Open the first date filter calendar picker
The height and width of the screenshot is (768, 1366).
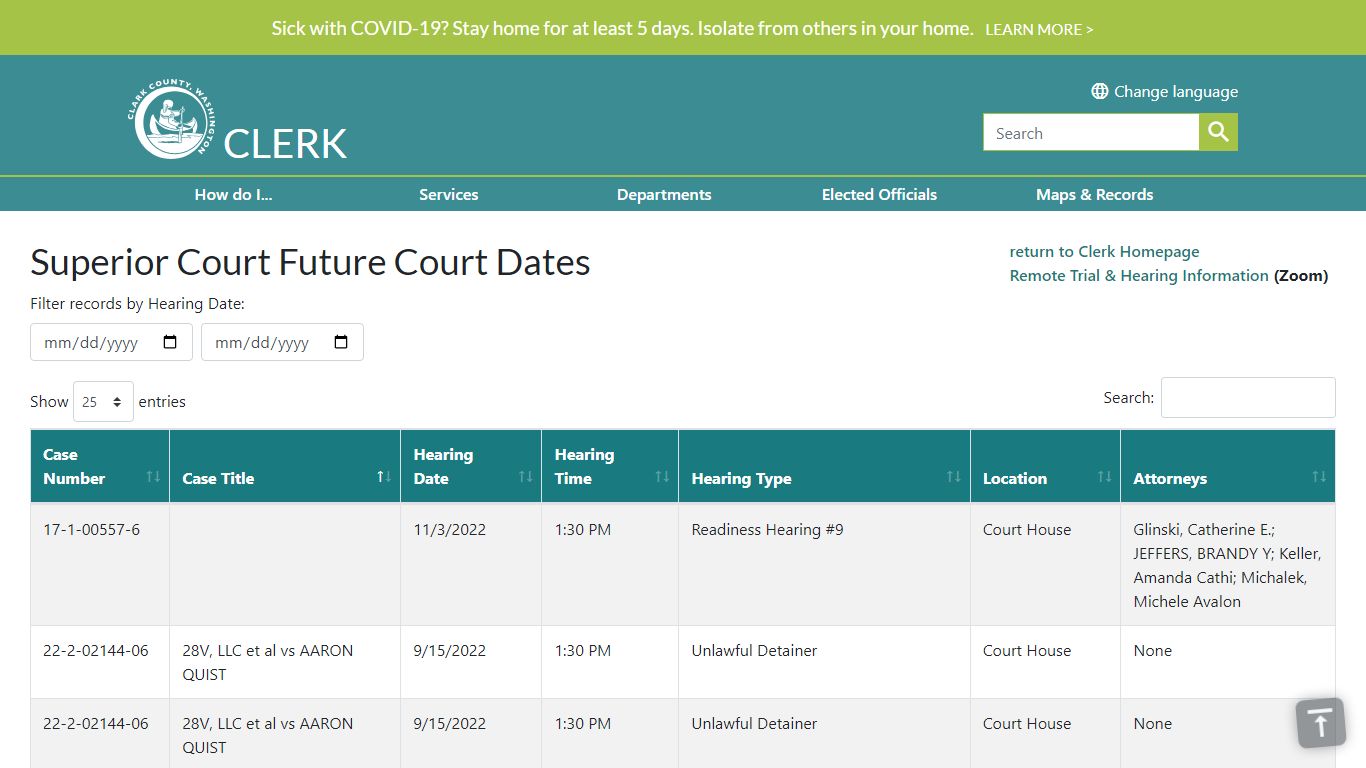coord(170,342)
